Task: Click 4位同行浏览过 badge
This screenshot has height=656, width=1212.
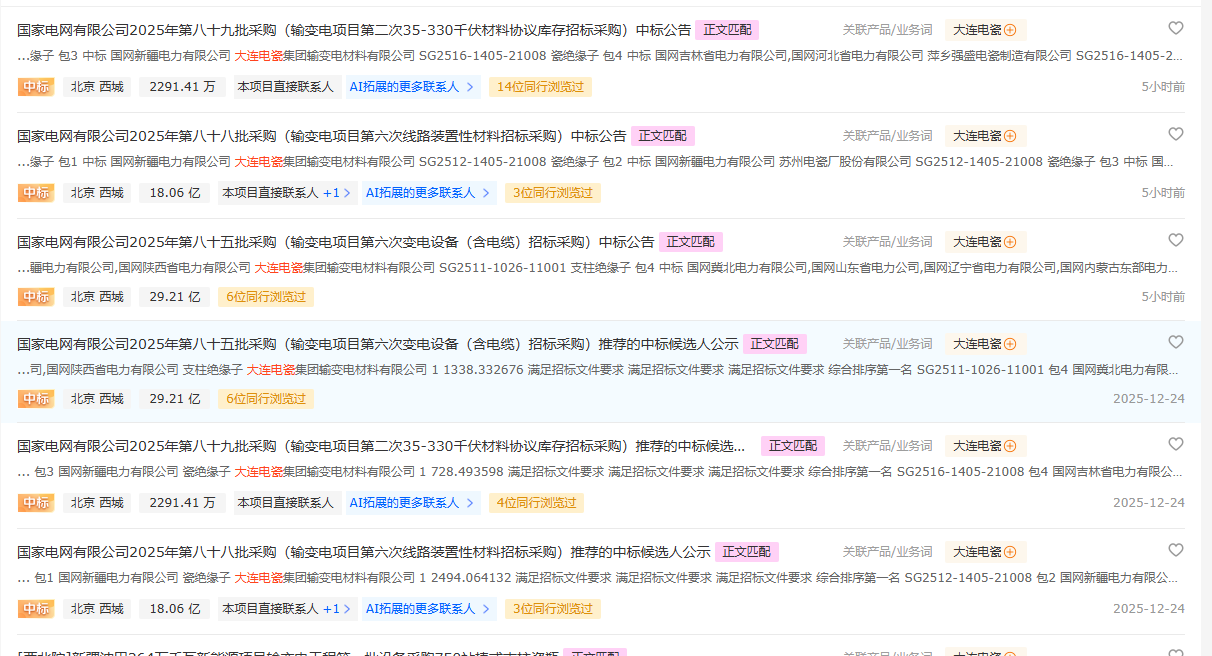Action: pyautogui.click(x=536, y=503)
